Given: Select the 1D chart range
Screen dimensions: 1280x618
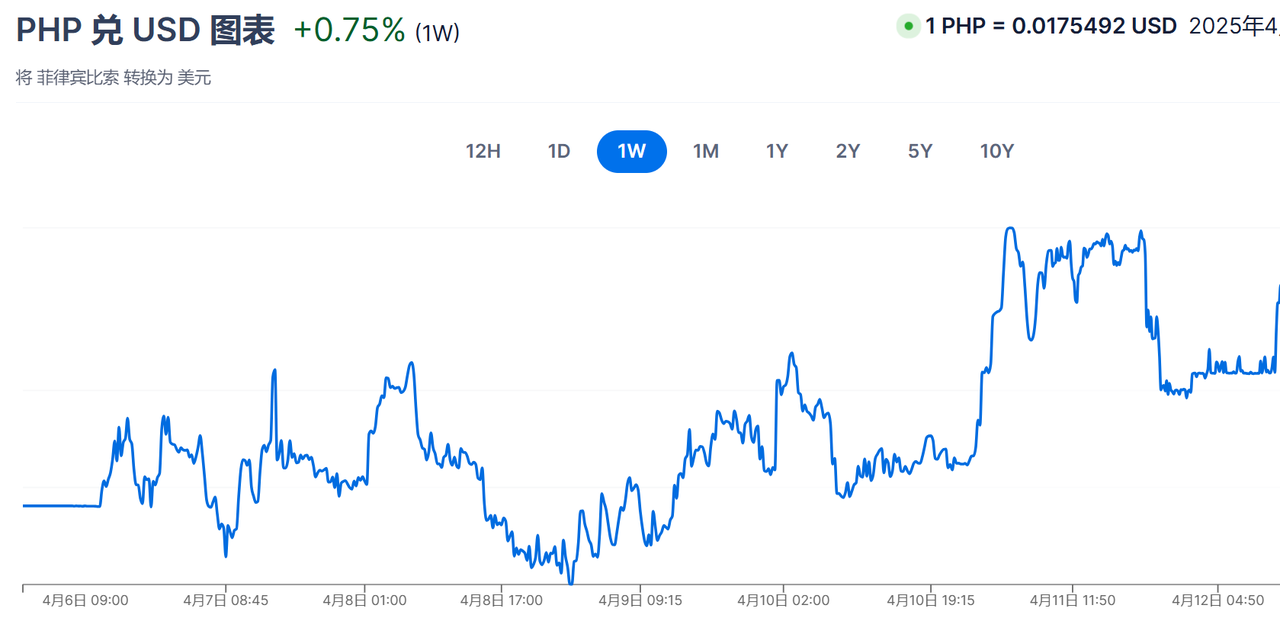Looking at the screenshot, I should tap(559, 151).
